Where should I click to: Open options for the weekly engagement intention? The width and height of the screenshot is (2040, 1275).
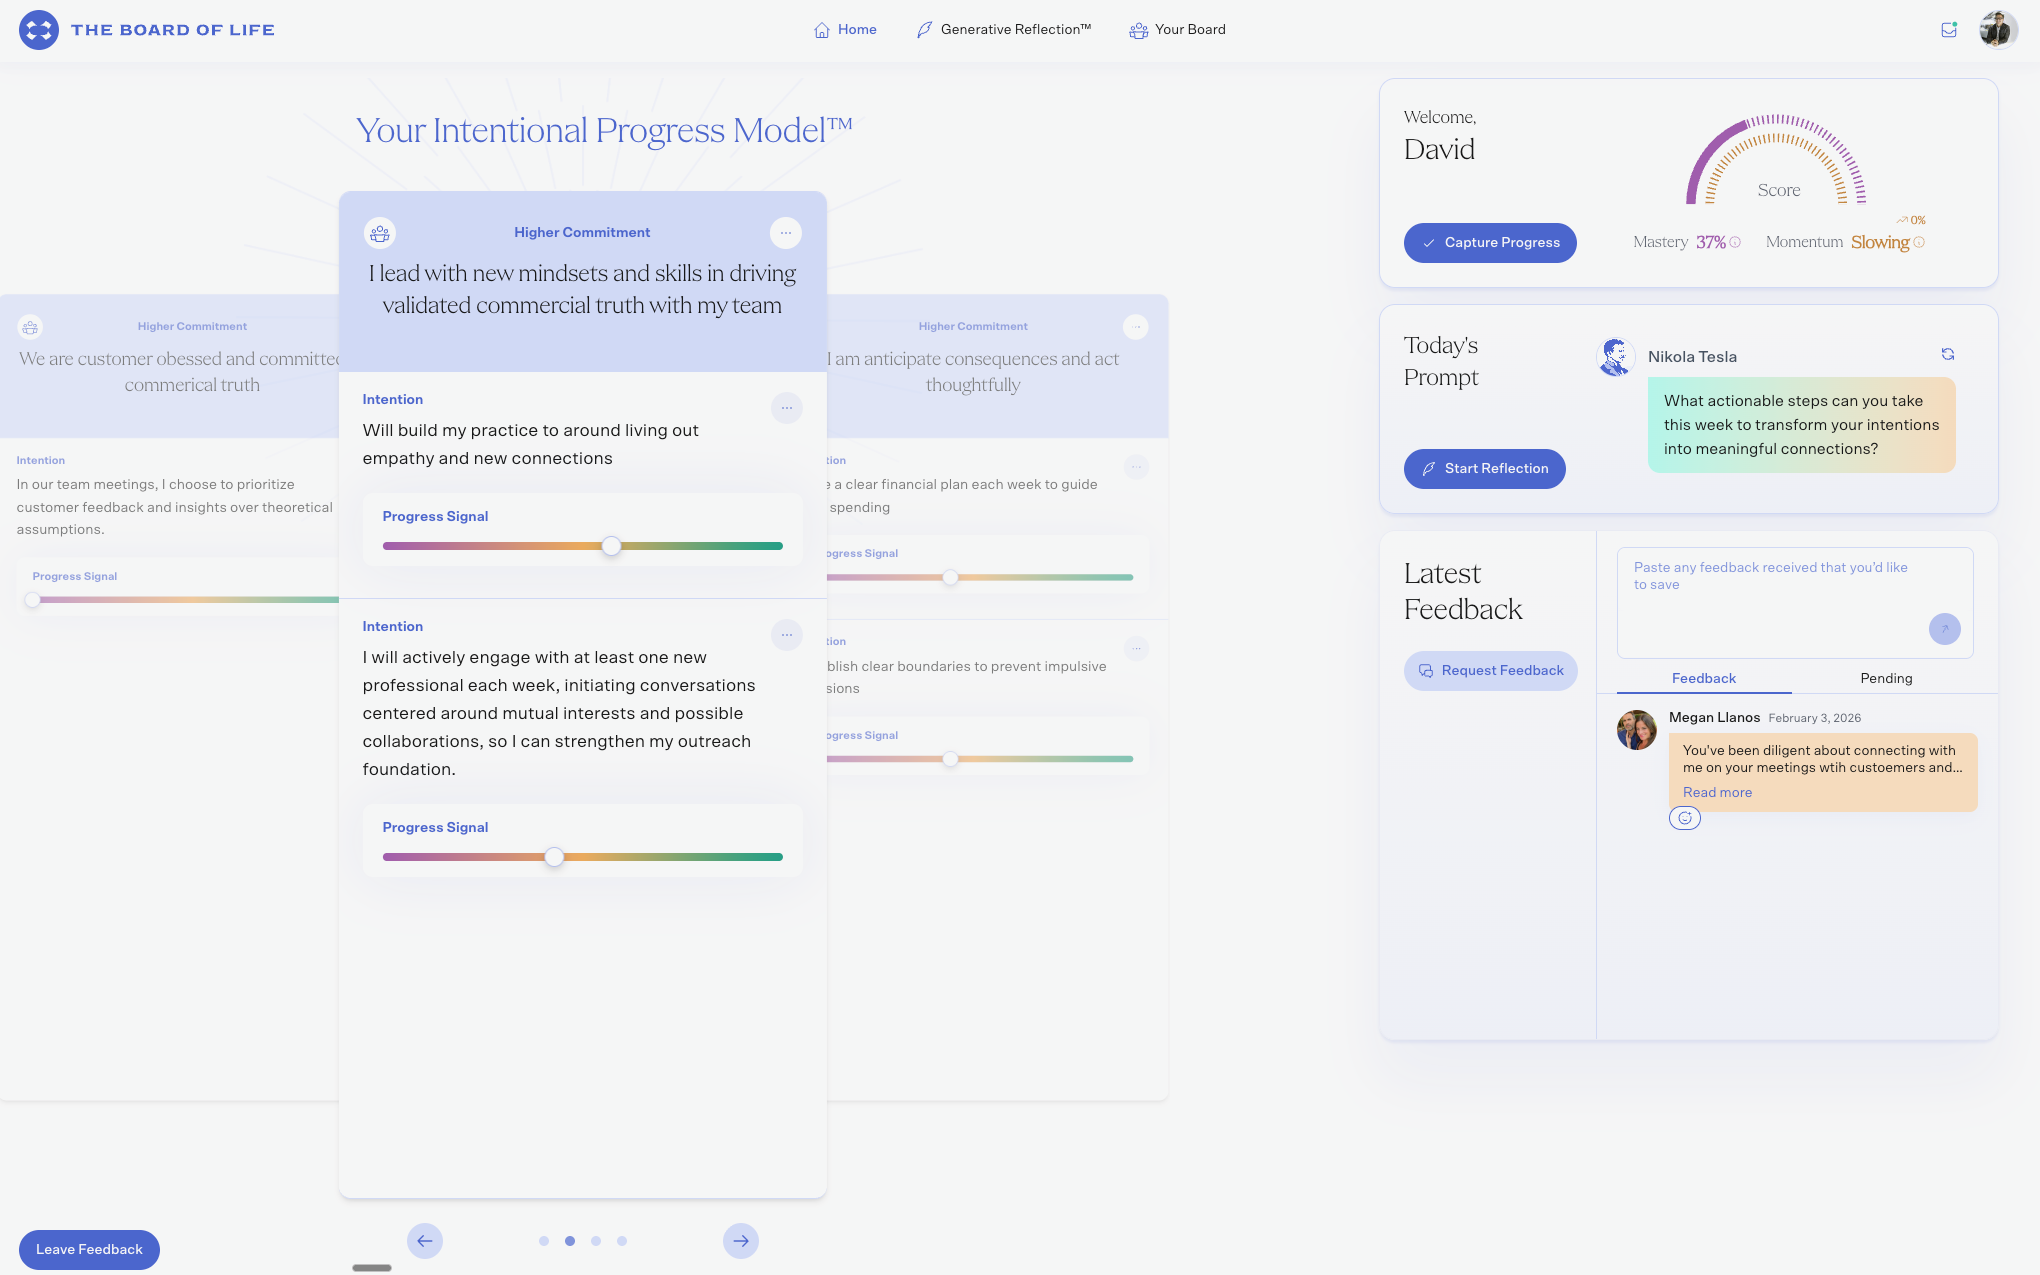tap(787, 635)
